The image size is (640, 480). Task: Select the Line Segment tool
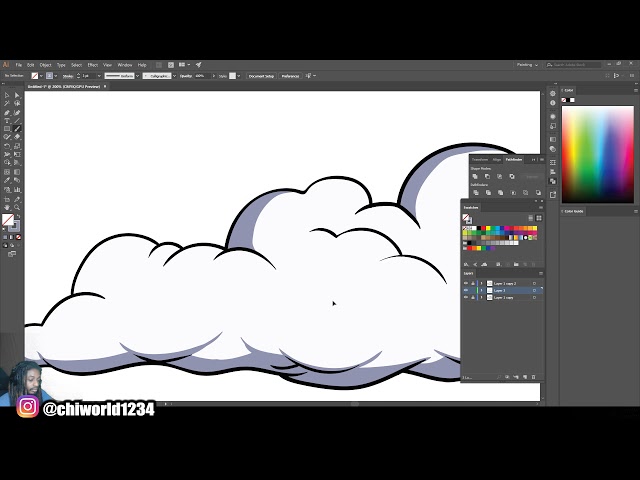[17, 121]
